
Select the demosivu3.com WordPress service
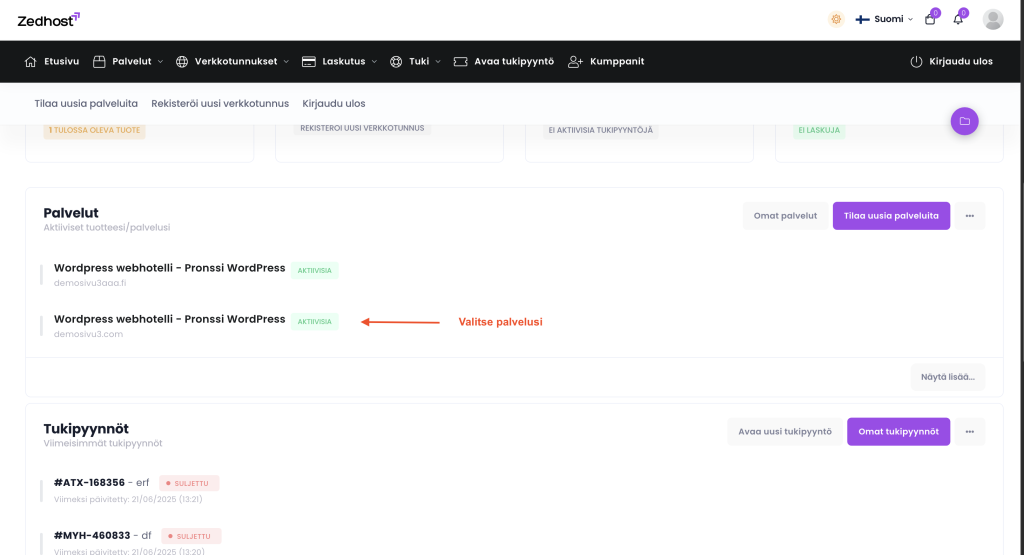pyautogui.click(x=169, y=320)
